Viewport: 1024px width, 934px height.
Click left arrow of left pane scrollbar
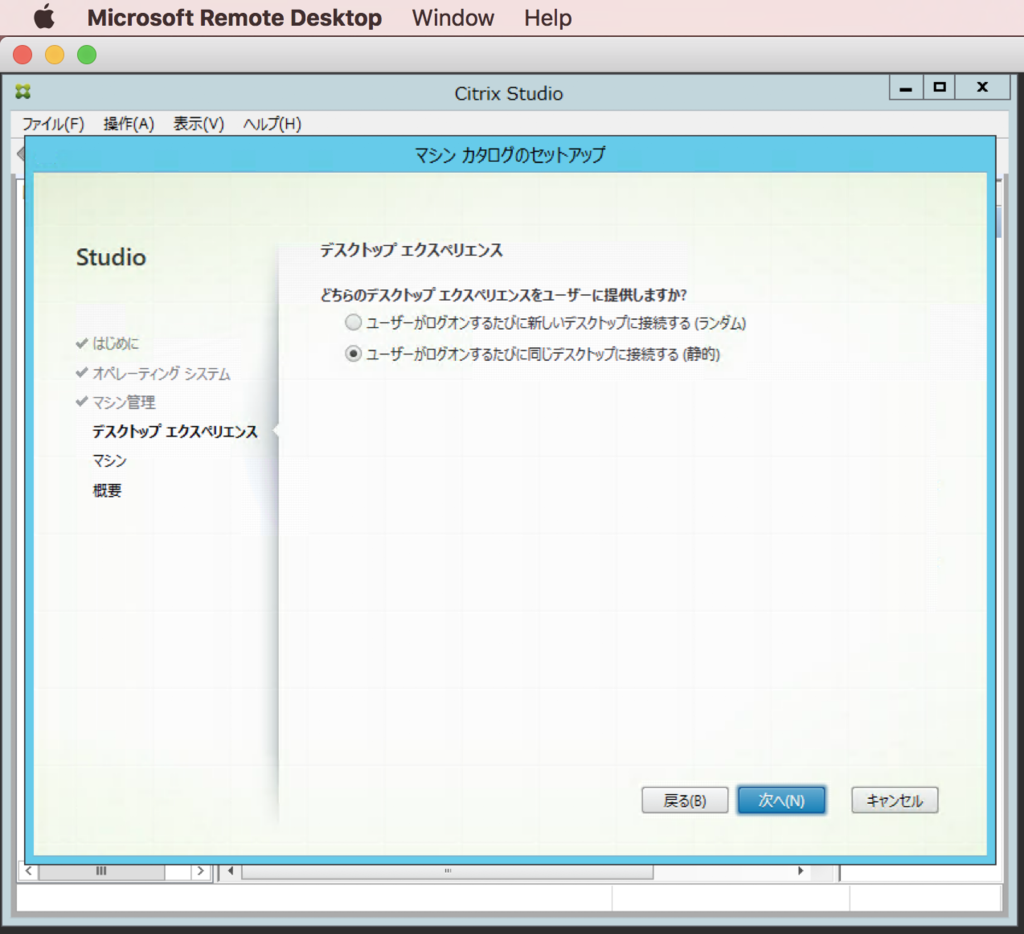pos(28,871)
